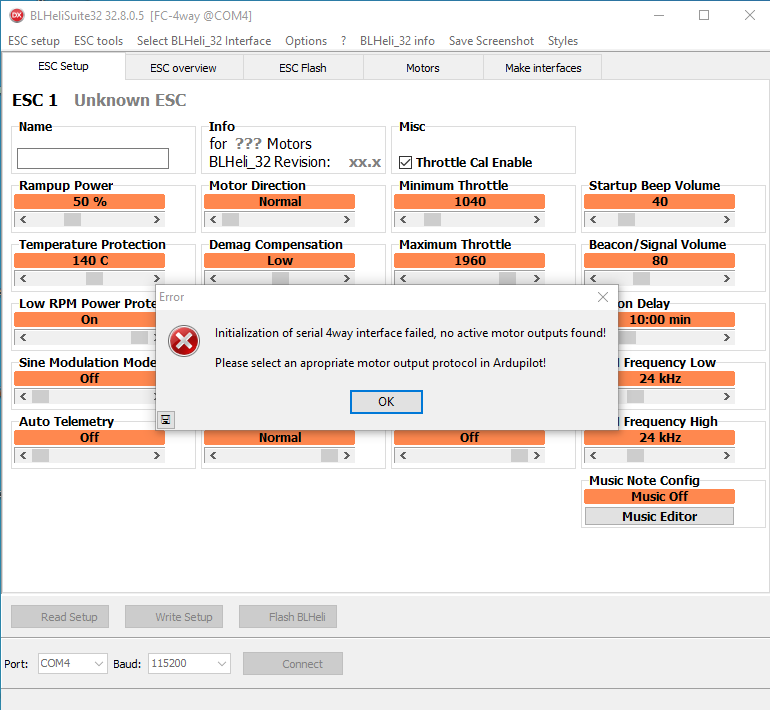This screenshot has width=770, height=710.
Task: Click the 140 C Temperature Protection value
Action: click(x=89, y=260)
